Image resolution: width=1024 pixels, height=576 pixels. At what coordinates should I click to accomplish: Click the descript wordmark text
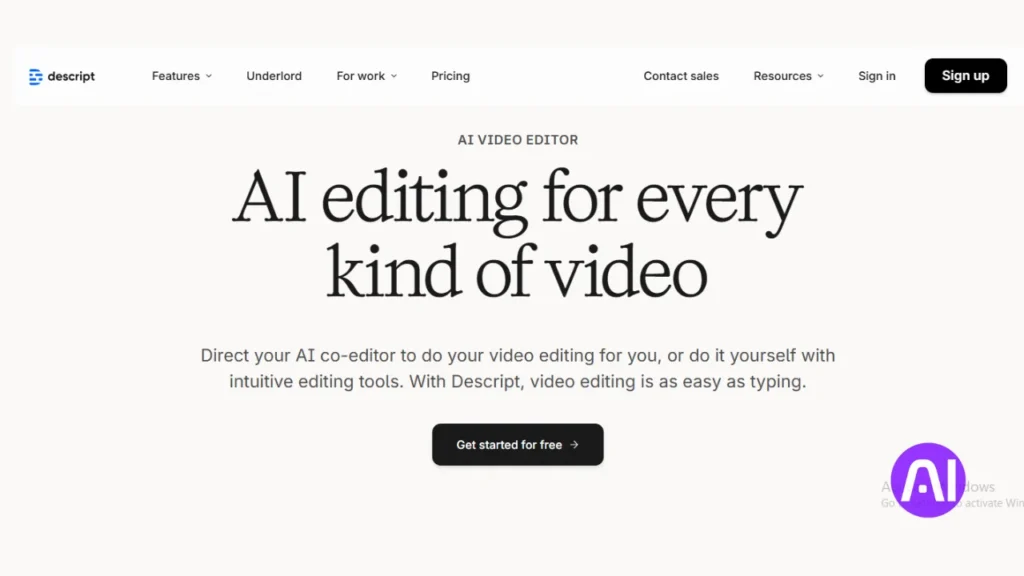(70, 76)
